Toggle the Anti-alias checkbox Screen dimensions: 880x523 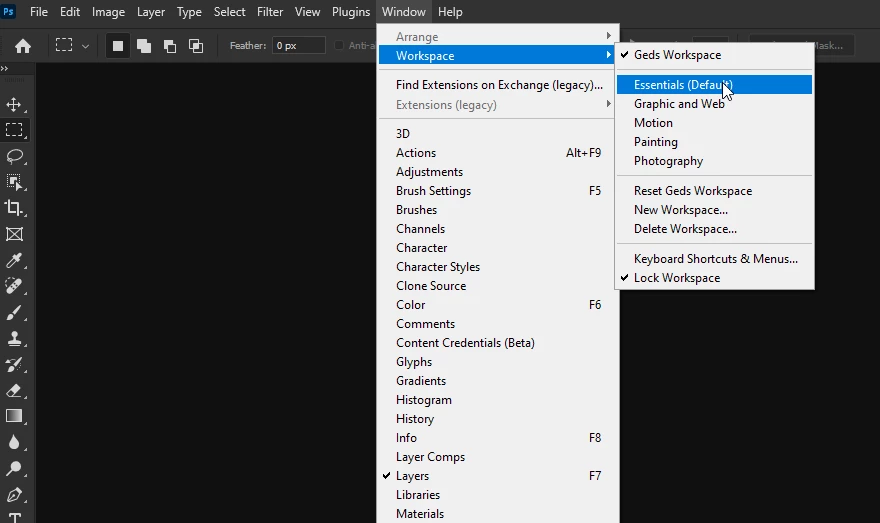339,45
